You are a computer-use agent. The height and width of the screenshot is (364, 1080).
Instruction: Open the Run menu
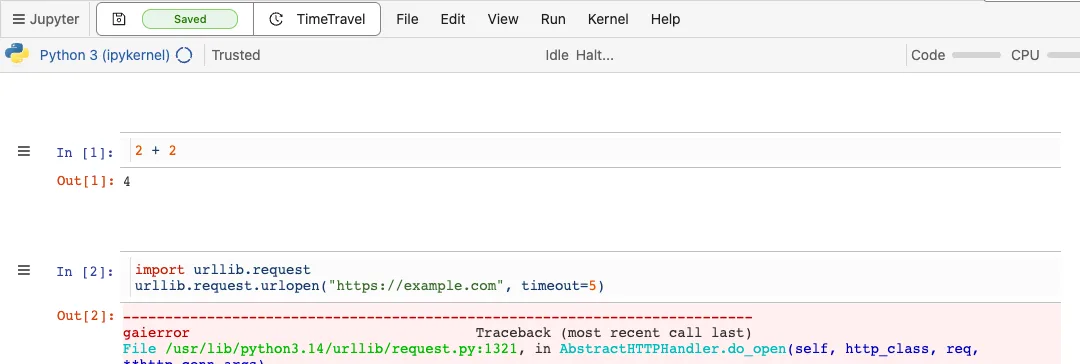(x=553, y=19)
